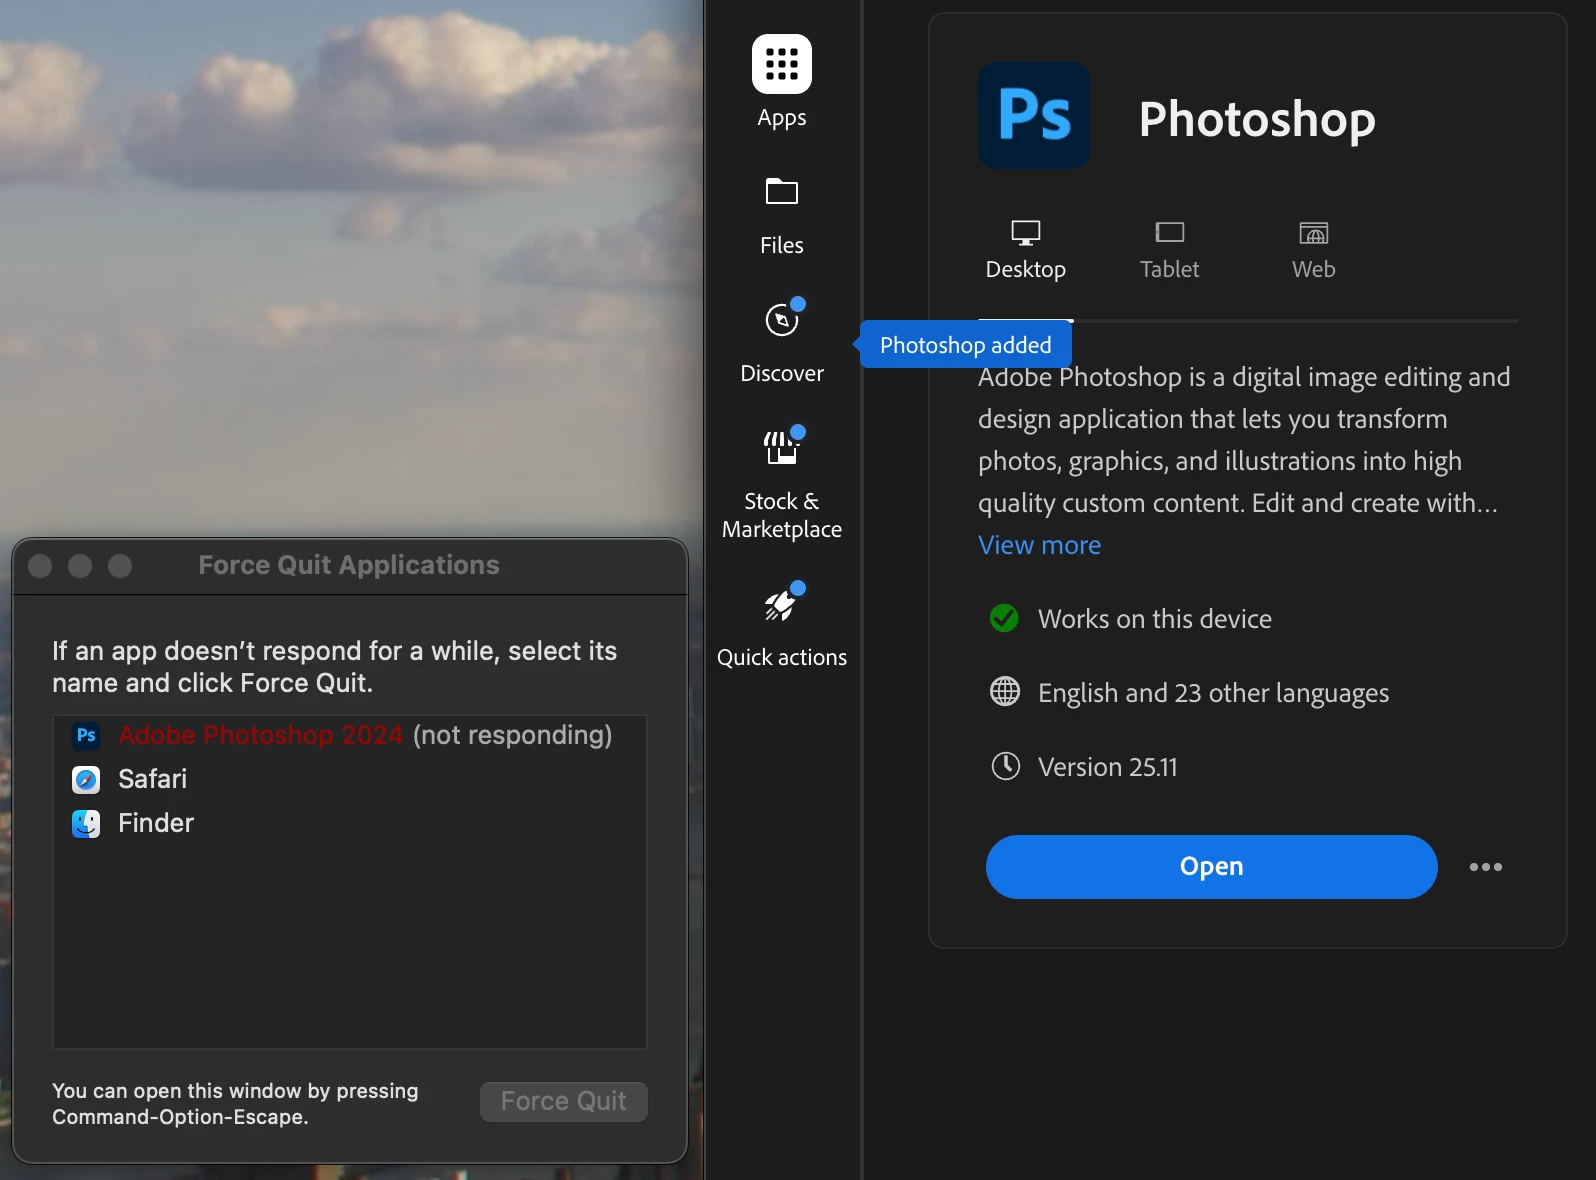
Task: Close the Force Quit Applications window
Action: pos(40,566)
